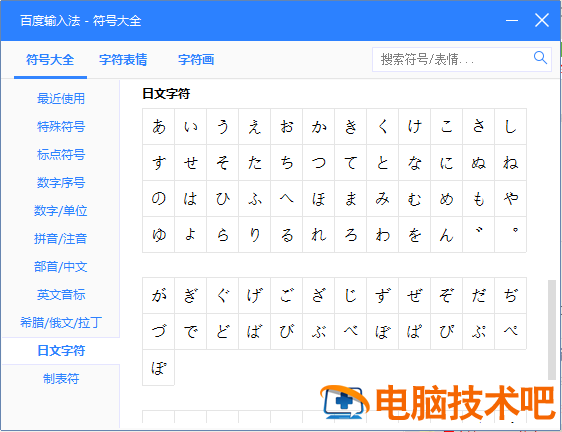The height and width of the screenshot is (432, 562).
Task: Choose the 拼音/注音 category
Action: 61,238
